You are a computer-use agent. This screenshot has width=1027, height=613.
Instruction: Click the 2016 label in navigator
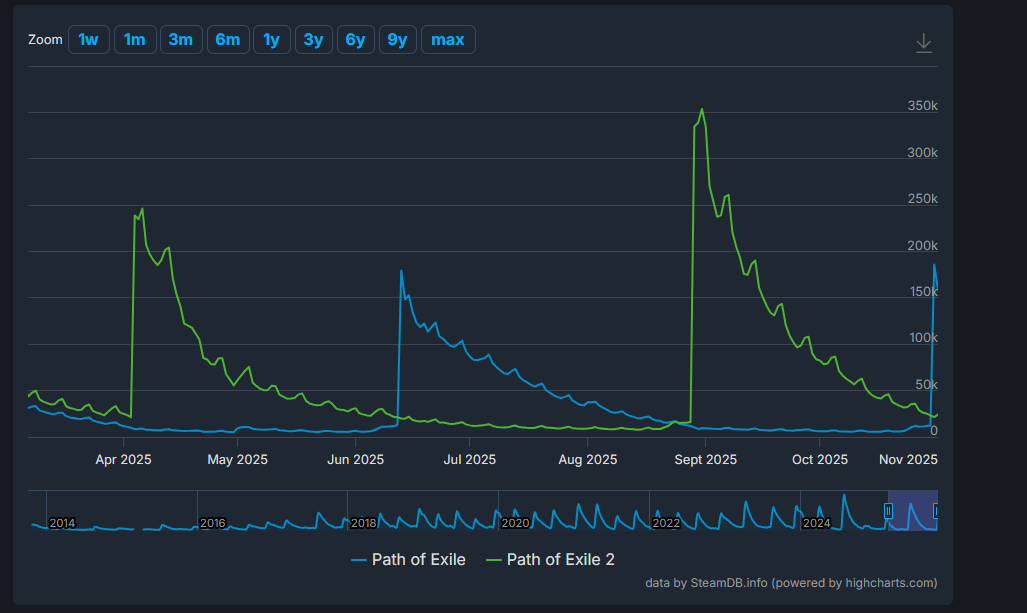pos(213,523)
